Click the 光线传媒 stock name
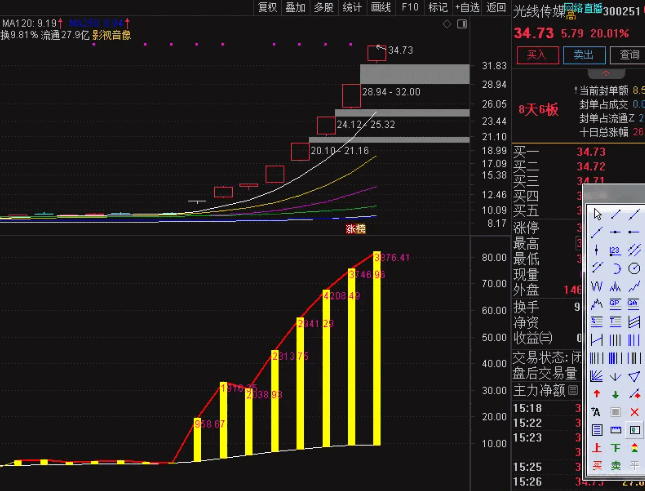The image size is (645, 491). click(x=540, y=12)
